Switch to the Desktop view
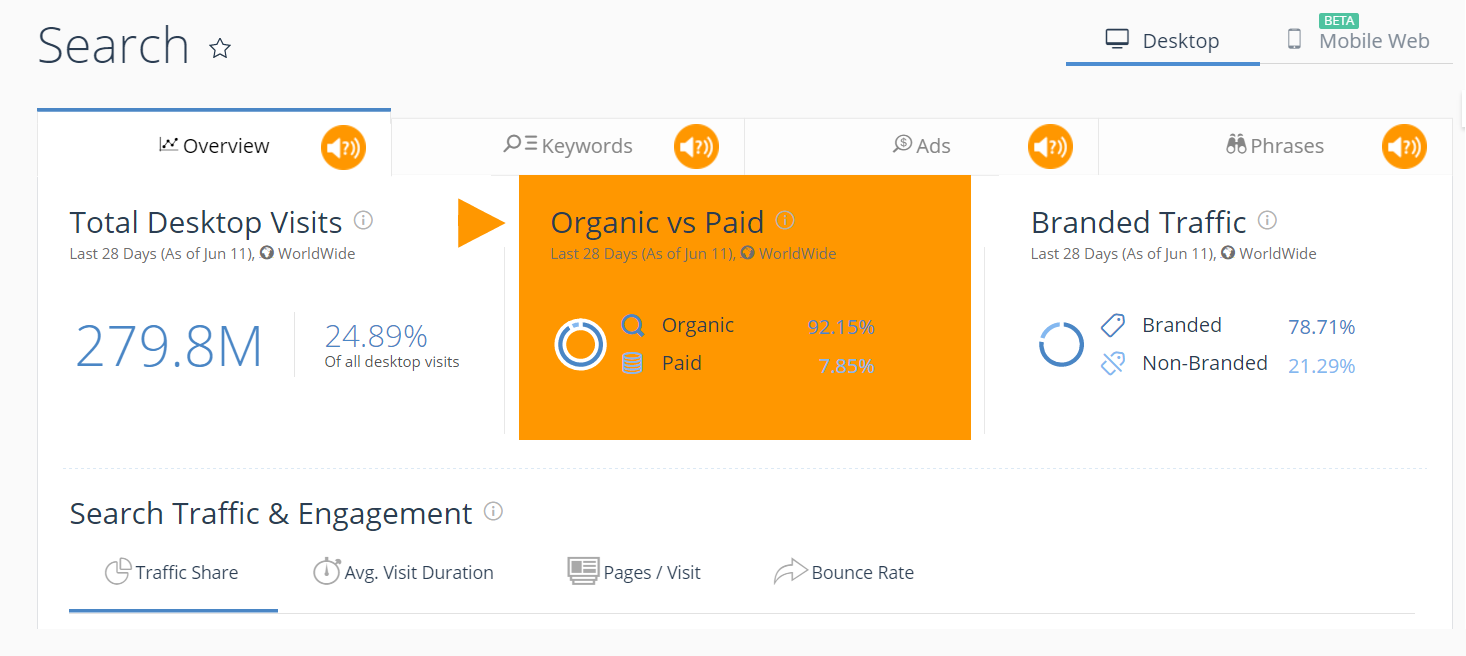This screenshot has width=1466, height=656. [x=1162, y=41]
